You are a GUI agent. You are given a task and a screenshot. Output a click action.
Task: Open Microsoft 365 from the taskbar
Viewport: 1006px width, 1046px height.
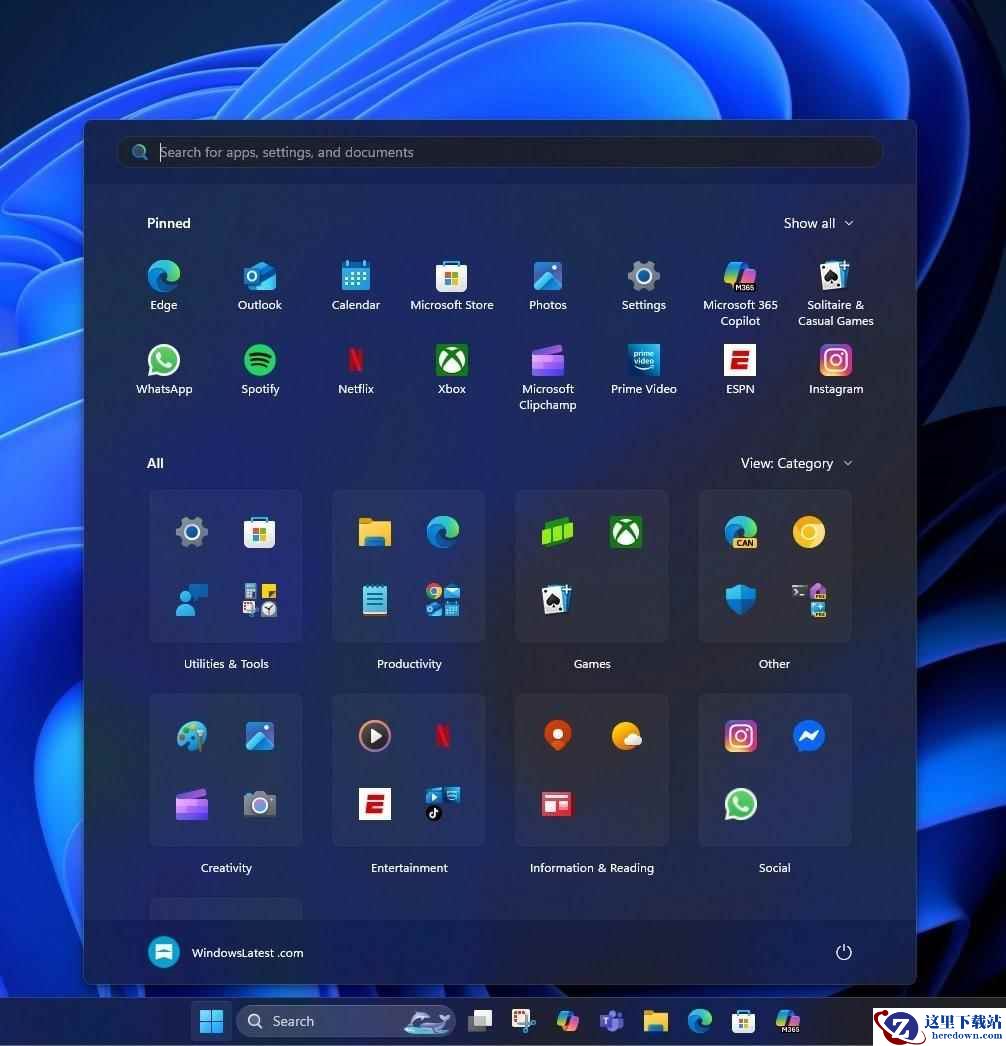[x=787, y=1021]
